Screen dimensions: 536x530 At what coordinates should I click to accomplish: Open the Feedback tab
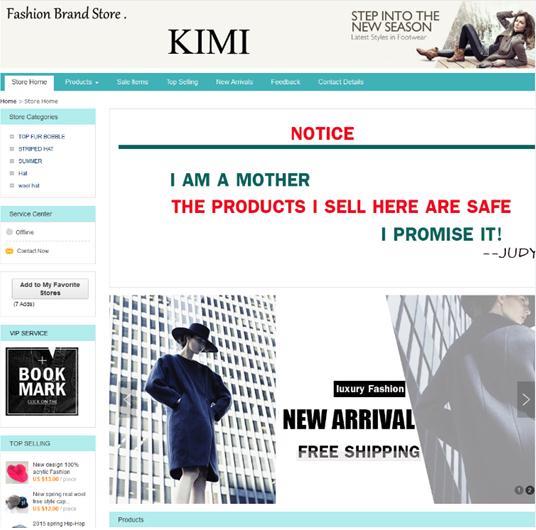click(285, 82)
